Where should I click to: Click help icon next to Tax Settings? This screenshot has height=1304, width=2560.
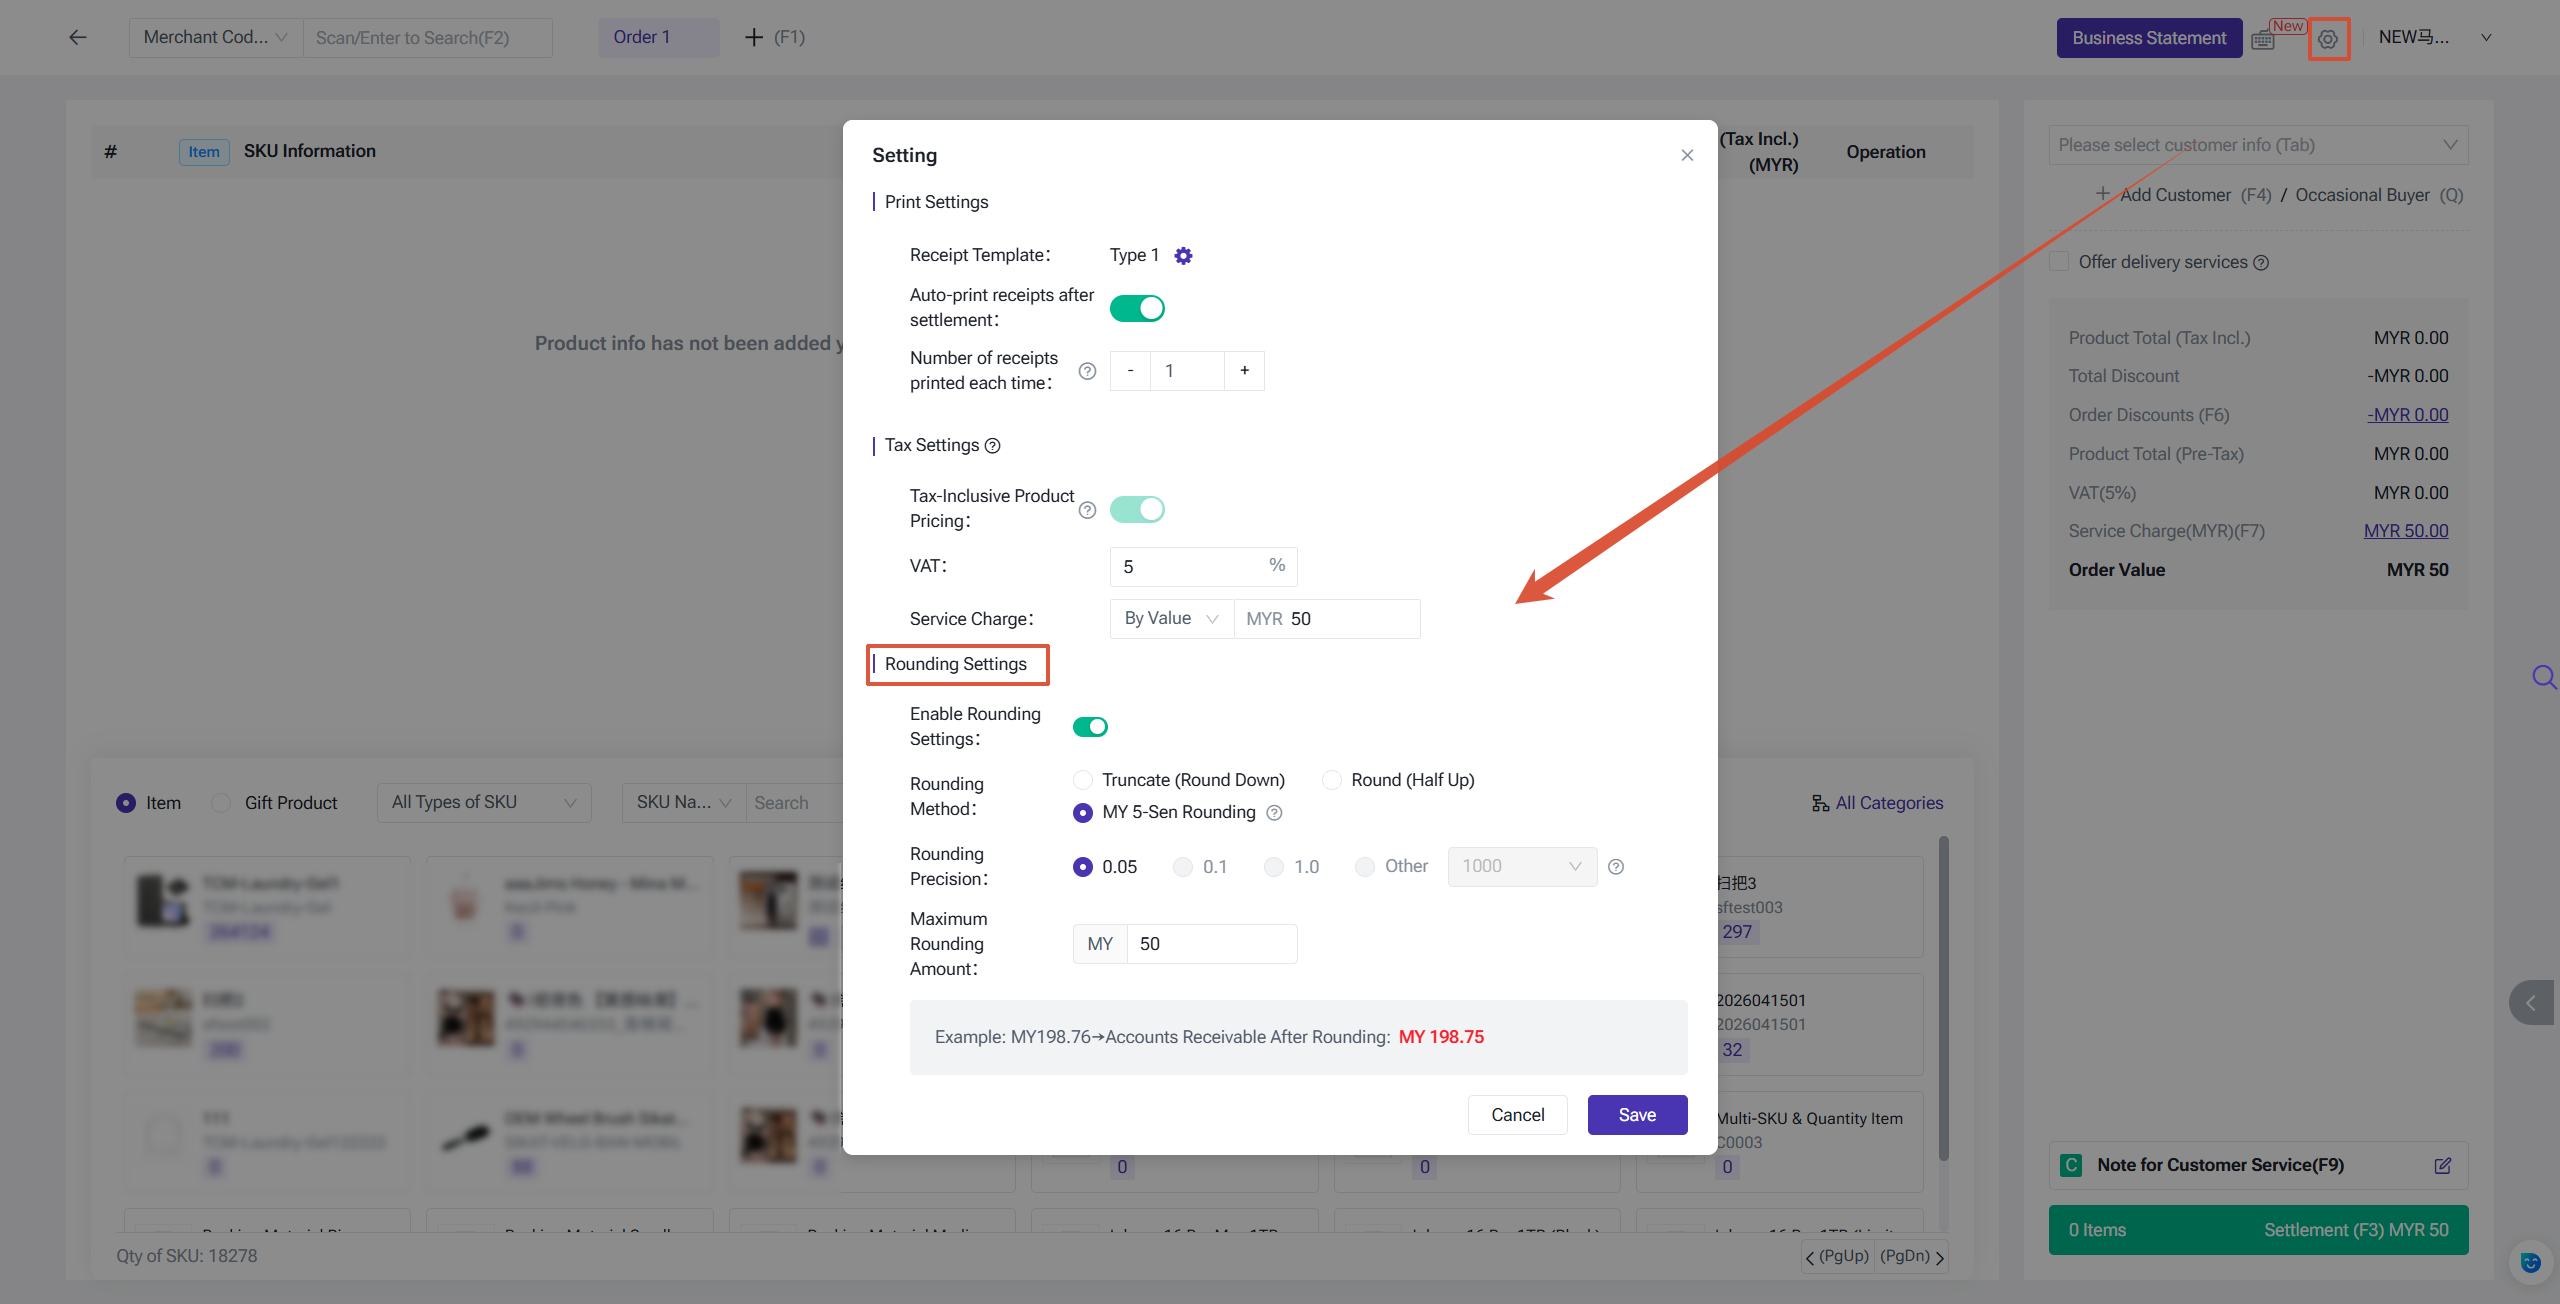(x=993, y=446)
